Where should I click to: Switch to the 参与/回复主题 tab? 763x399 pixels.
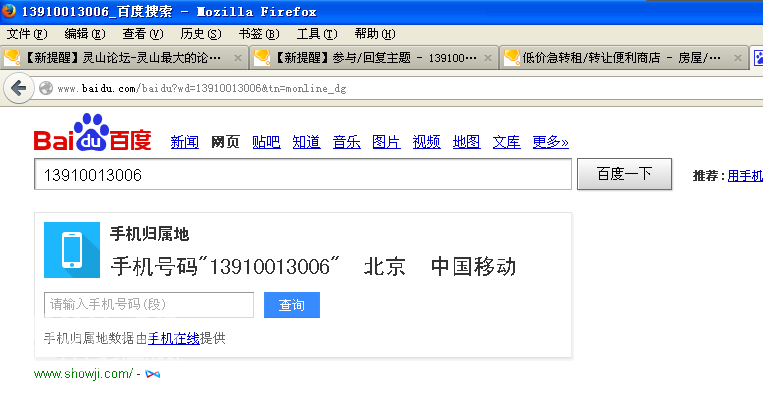(374, 58)
